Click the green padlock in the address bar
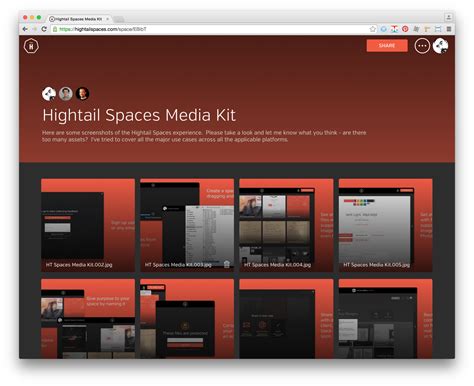 tap(55, 29)
